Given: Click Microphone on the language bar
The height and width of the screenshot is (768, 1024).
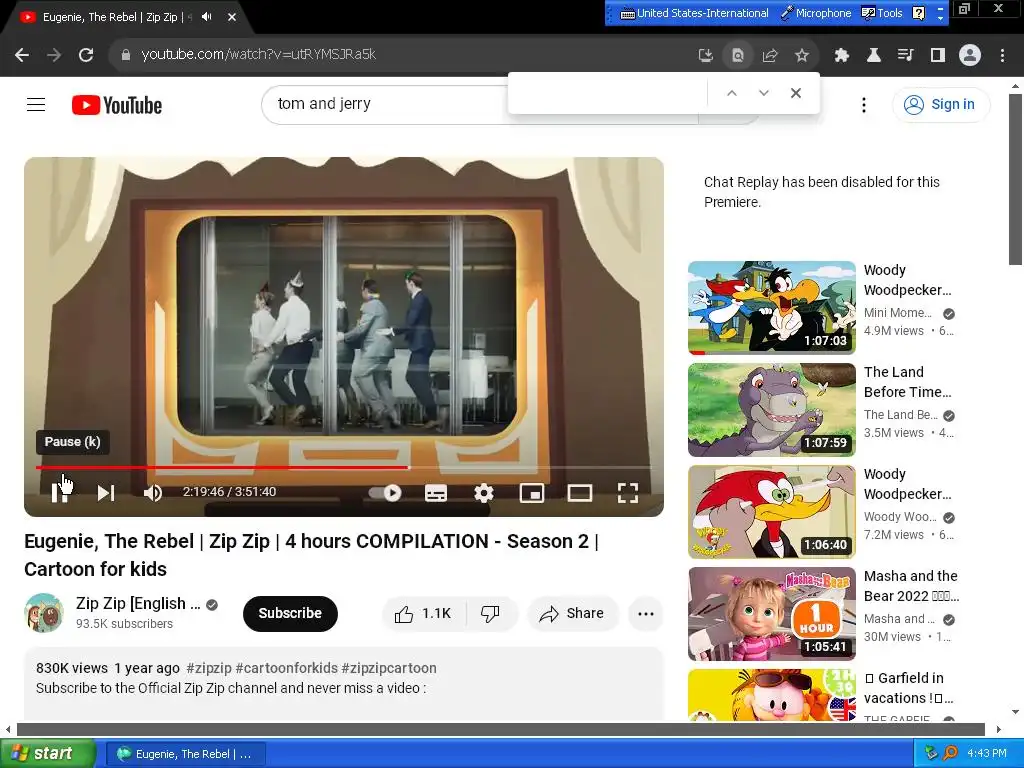Looking at the screenshot, I should (816, 13).
